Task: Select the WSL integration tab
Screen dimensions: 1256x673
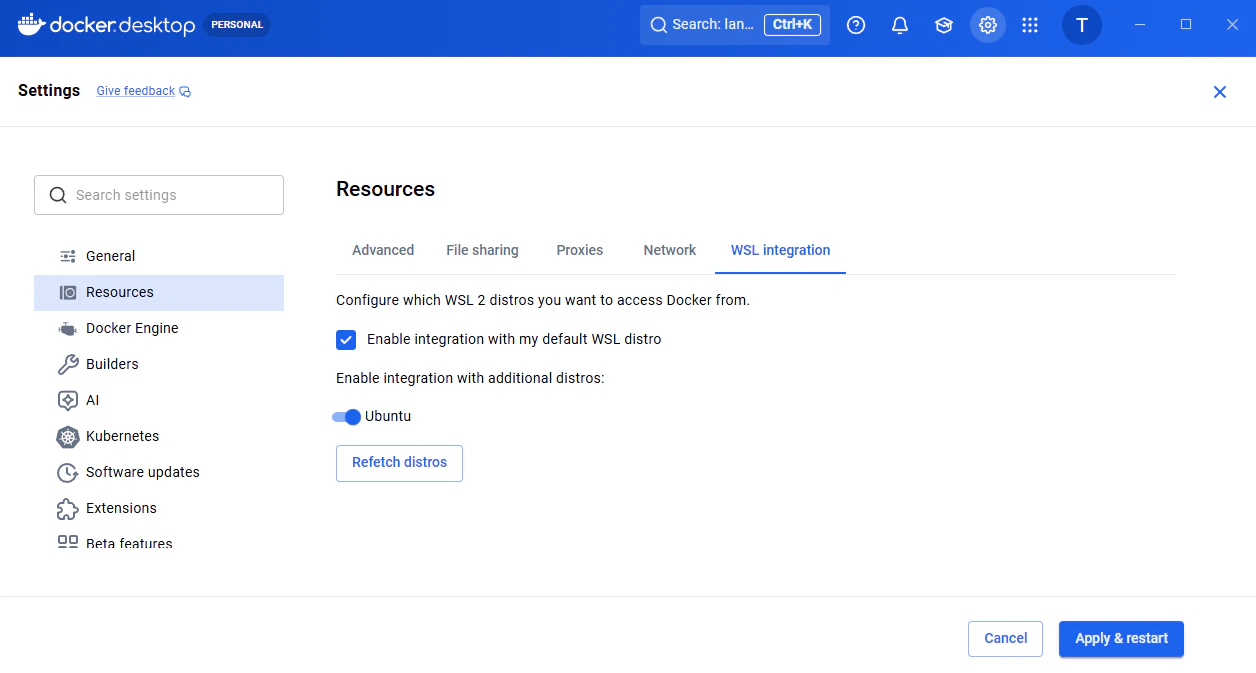Action: point(781,250)
